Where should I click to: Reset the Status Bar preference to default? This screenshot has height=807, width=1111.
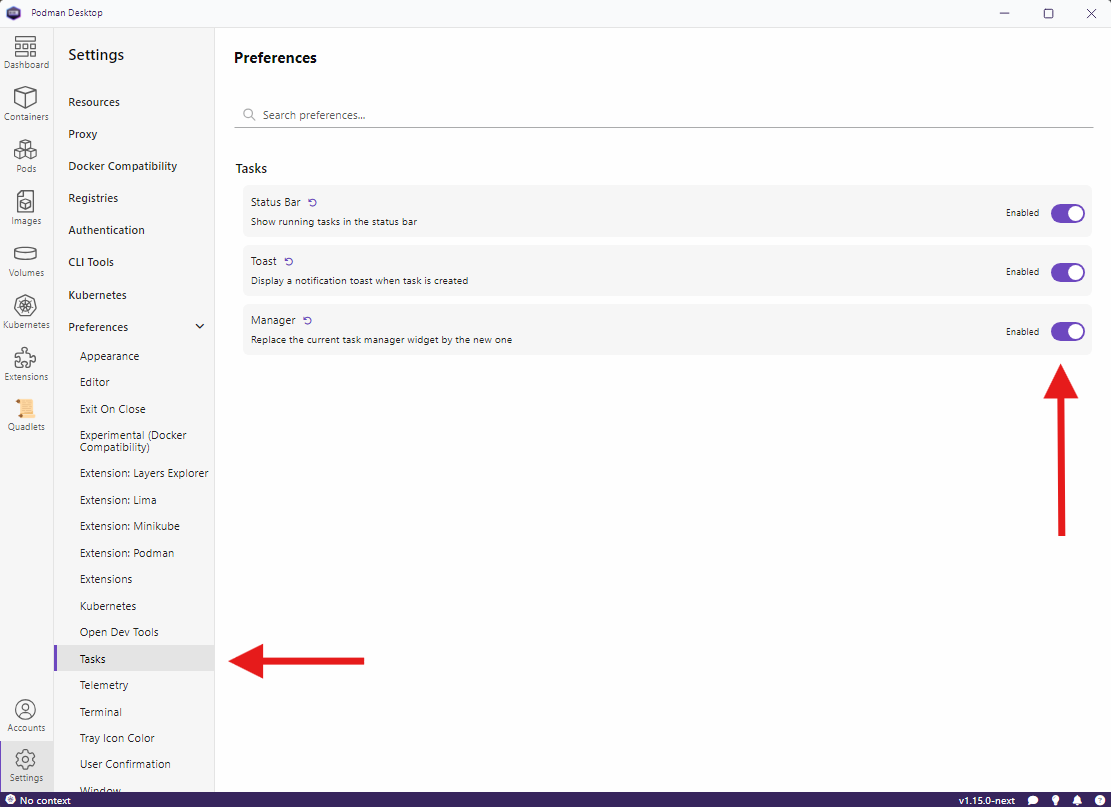click(x=312, y=200)
